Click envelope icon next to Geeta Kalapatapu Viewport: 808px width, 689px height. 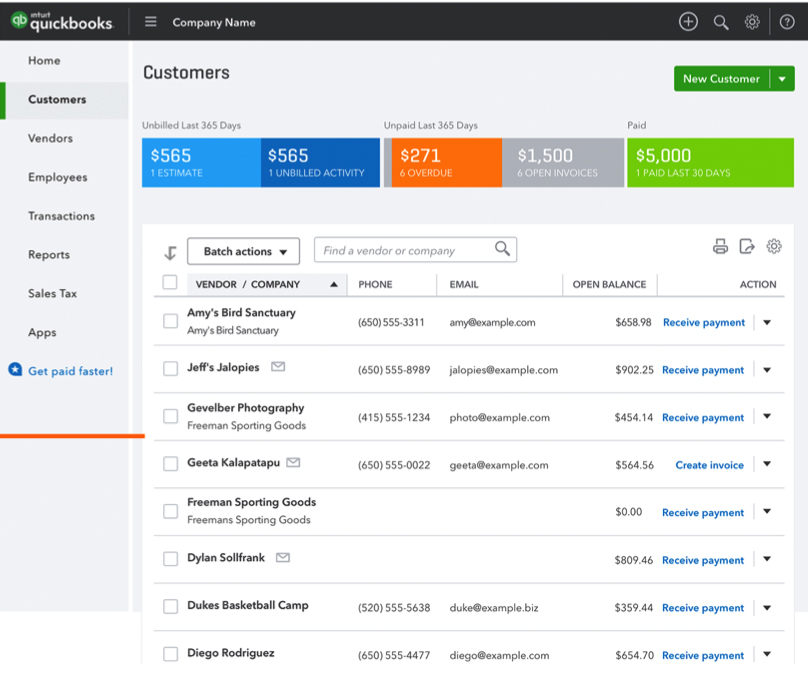(x=293, y=462)
